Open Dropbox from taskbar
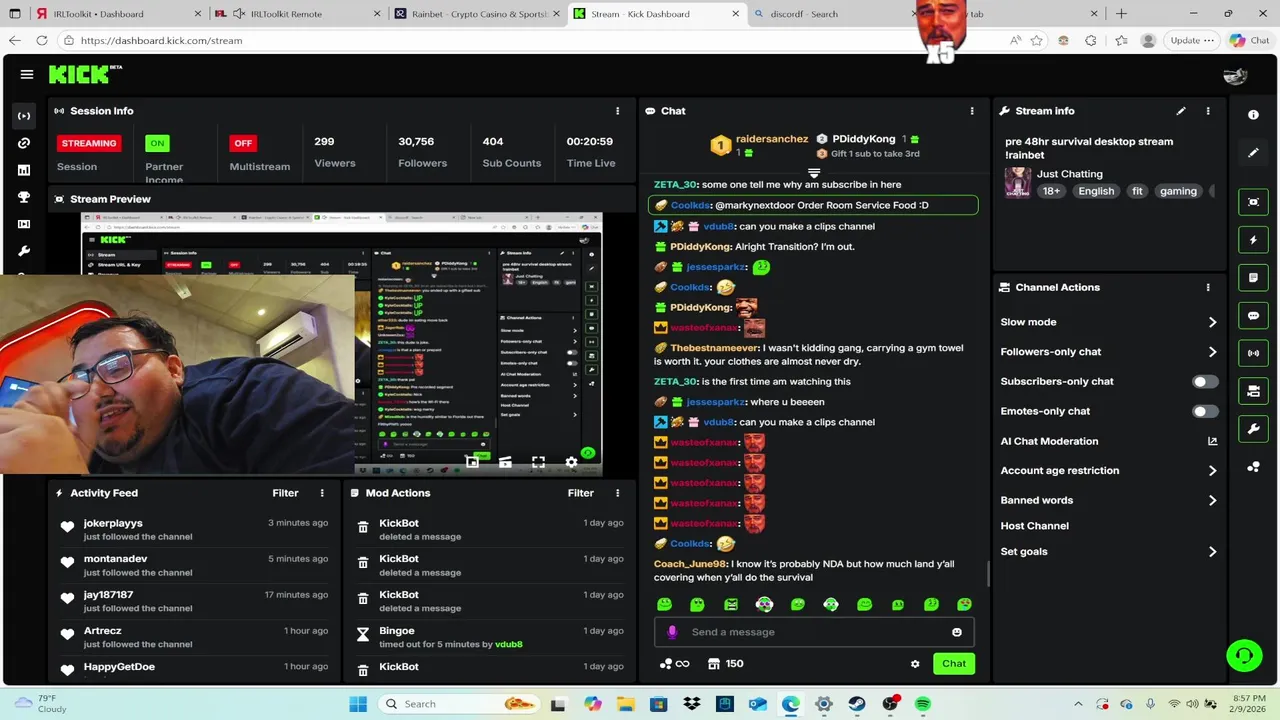 (x=692, y=704)
